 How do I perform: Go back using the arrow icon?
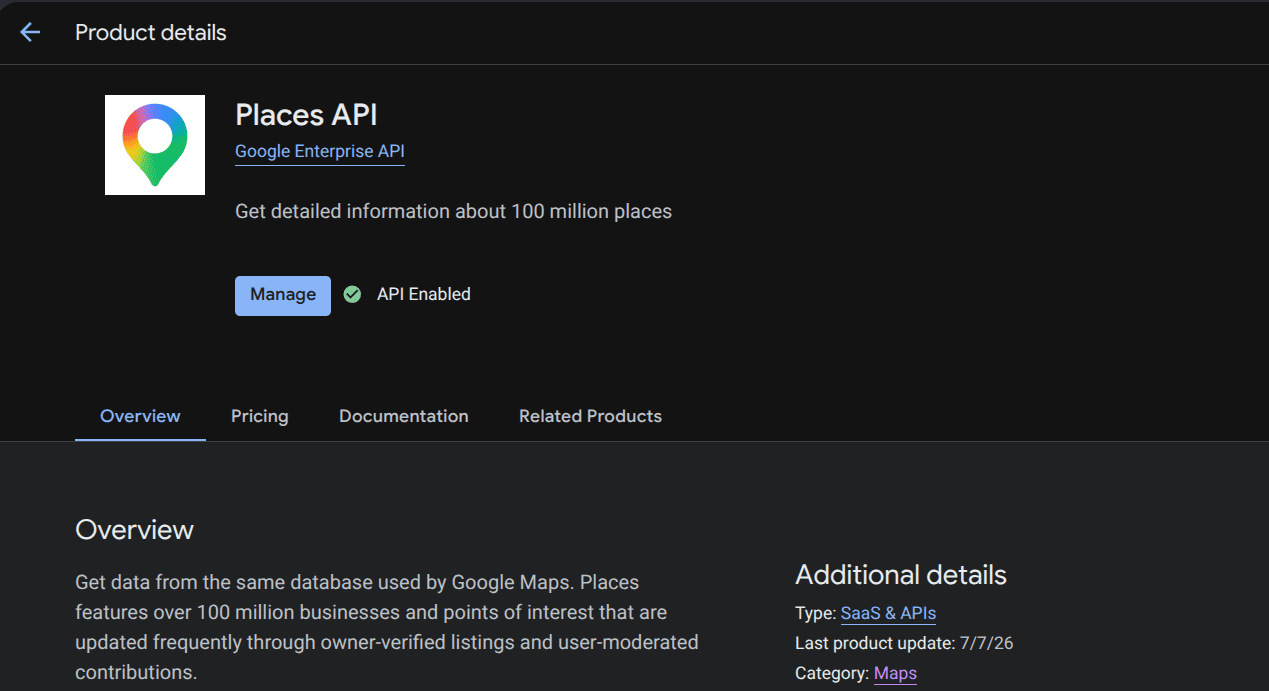click(x=30, y=32)
